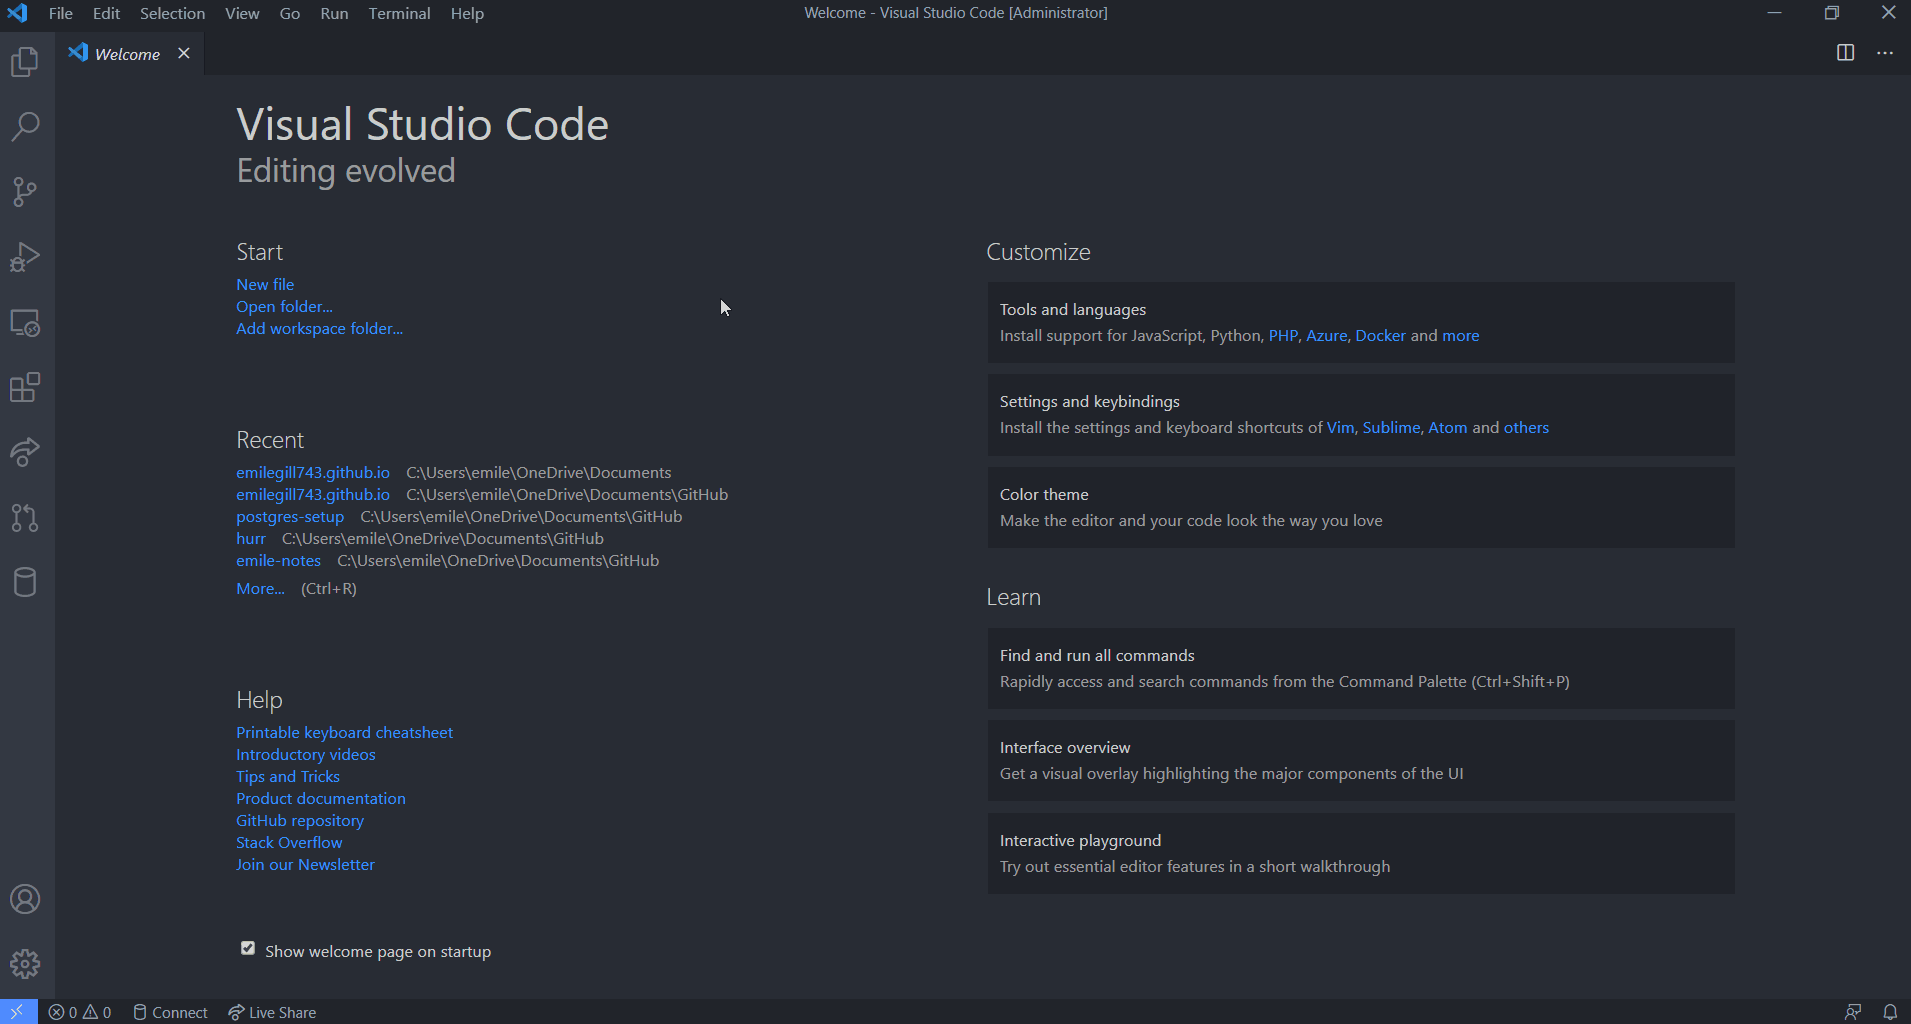Open the database cylinder view in activity bar

pyautogui.click(x=25, y=582)
